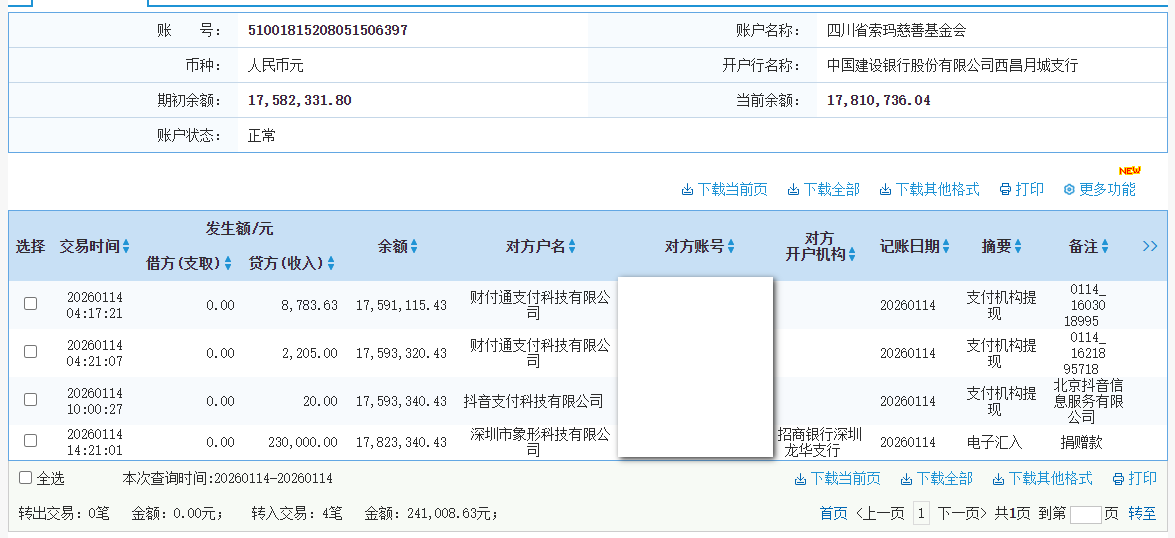This screenshot has height=538, width=1175.
Task: Sort by 余额 balance column arrows
Action: pos(414,247)
